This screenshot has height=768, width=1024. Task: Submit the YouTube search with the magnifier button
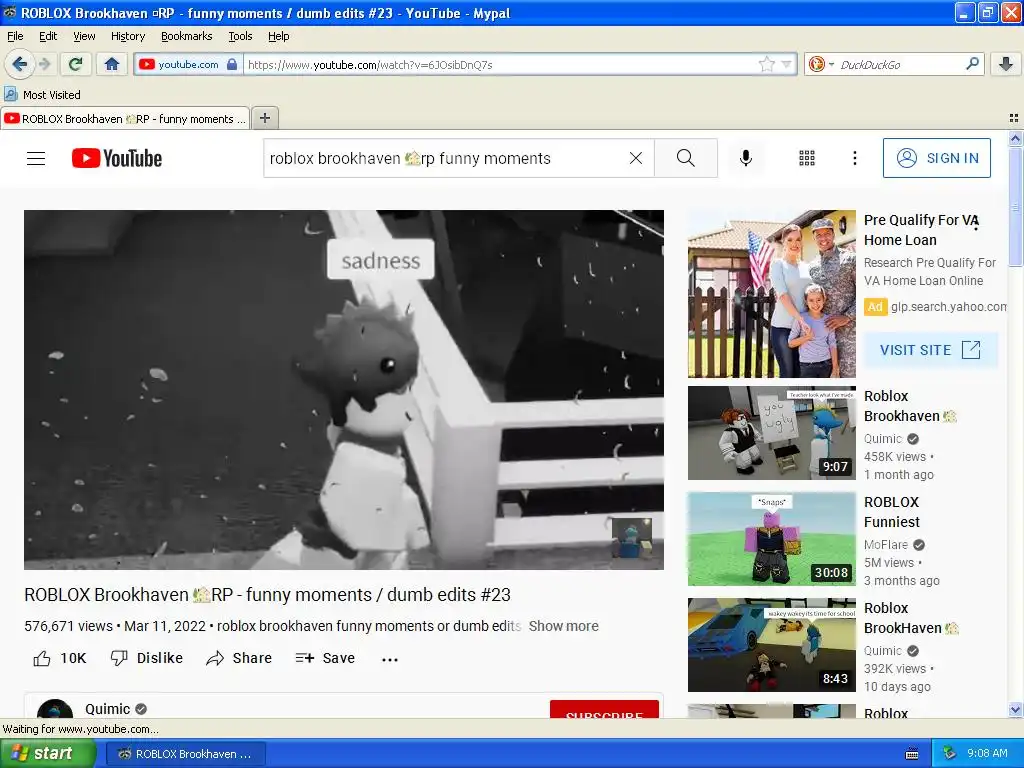(x=686, y=158)
